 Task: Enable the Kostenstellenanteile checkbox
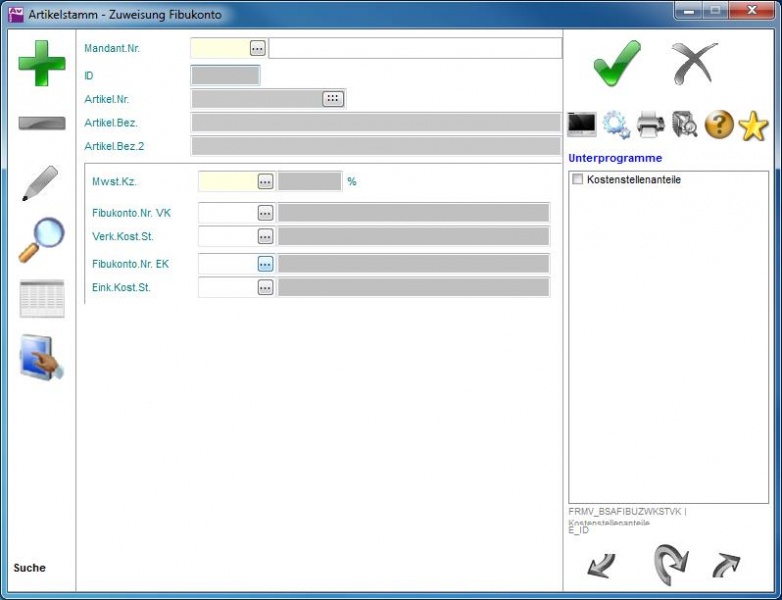click(577, 180)
